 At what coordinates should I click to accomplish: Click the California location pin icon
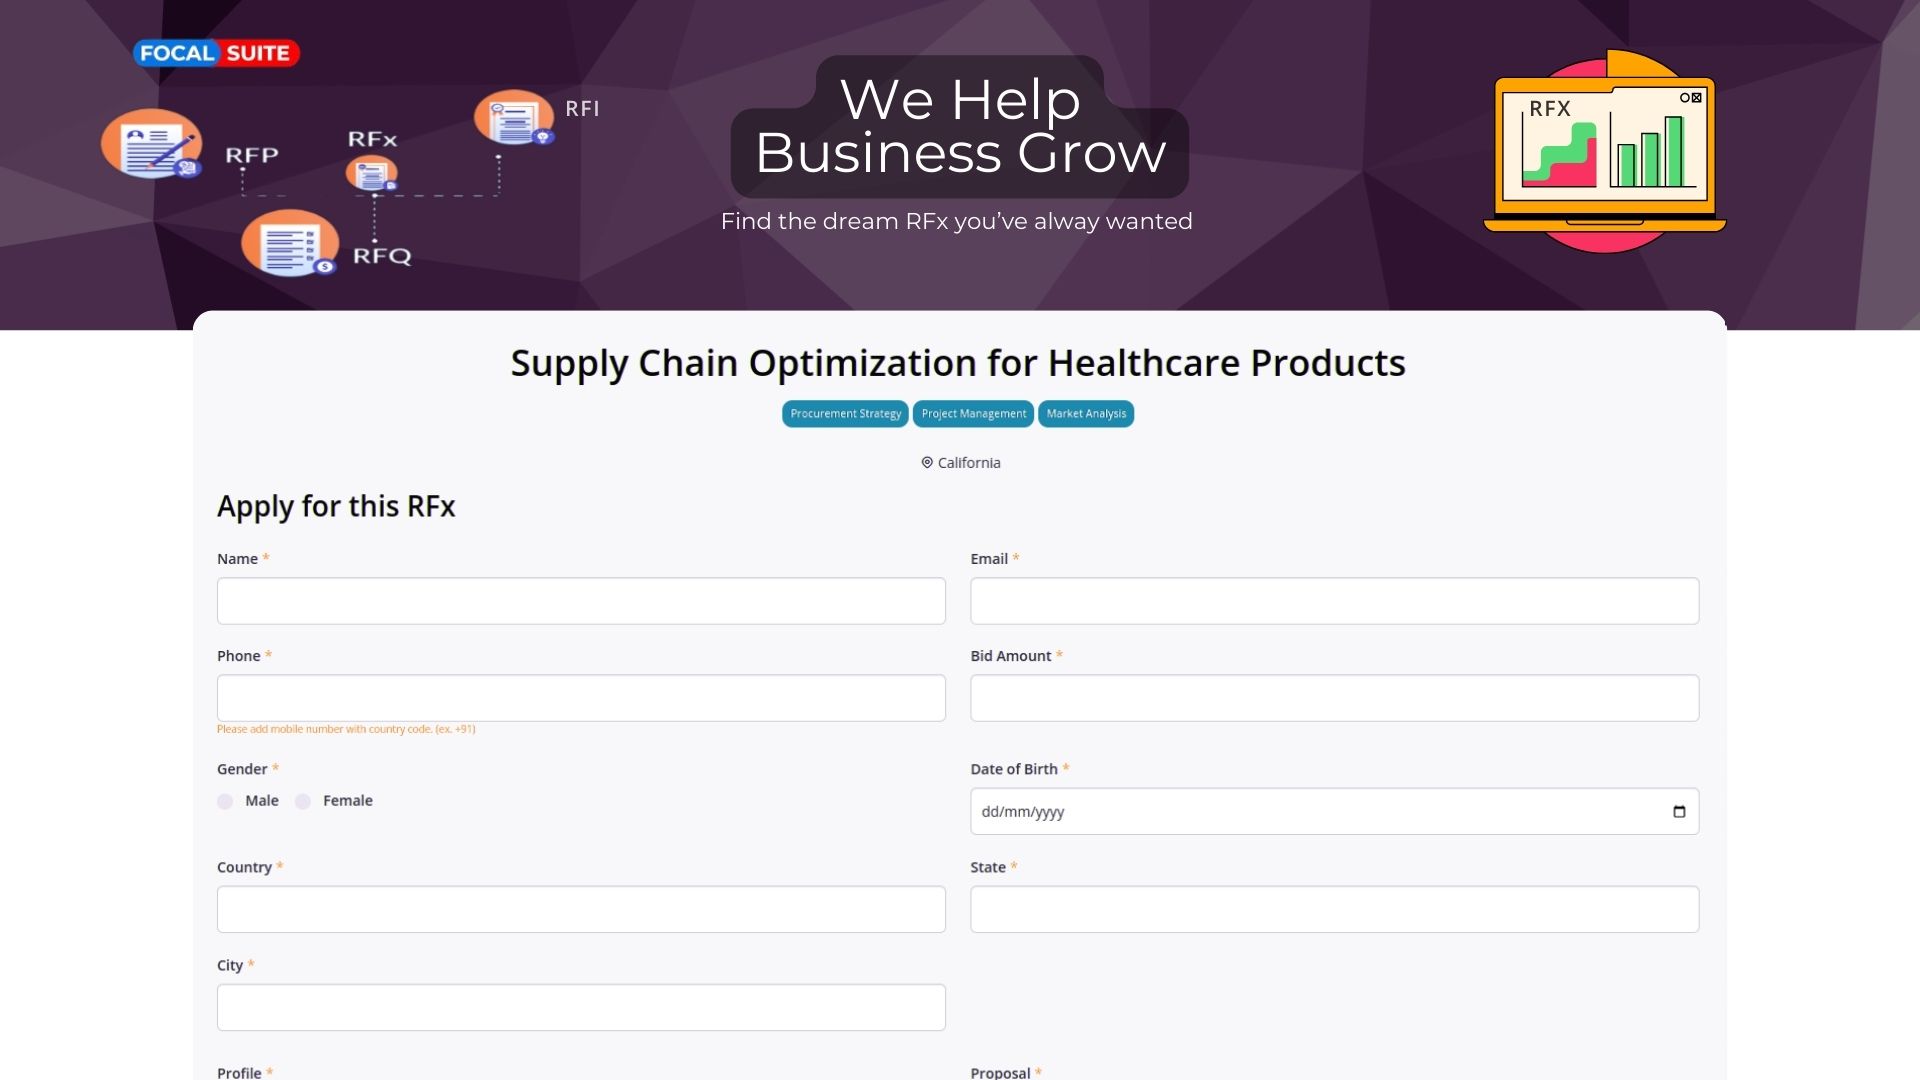[x=927, y=463]
